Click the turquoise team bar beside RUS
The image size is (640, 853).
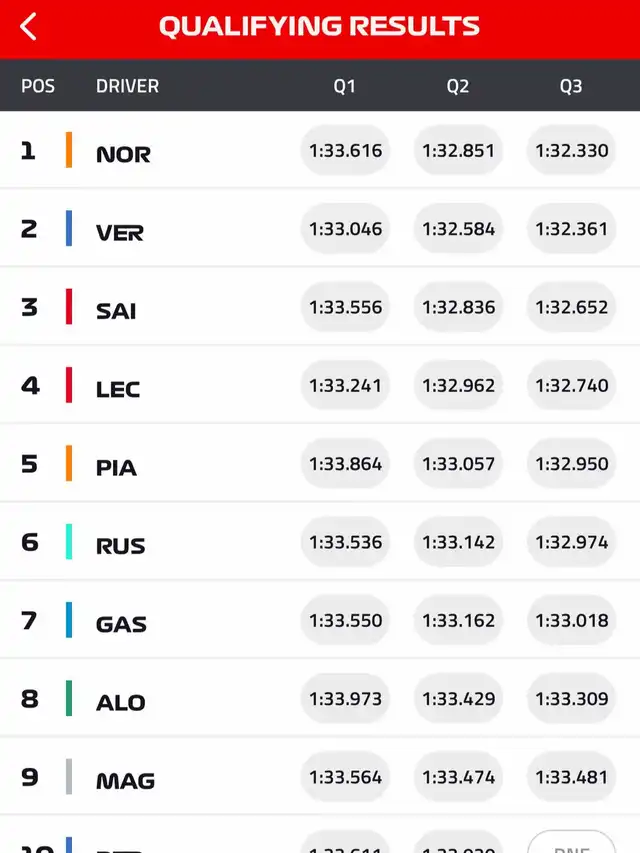coord(69,542)
